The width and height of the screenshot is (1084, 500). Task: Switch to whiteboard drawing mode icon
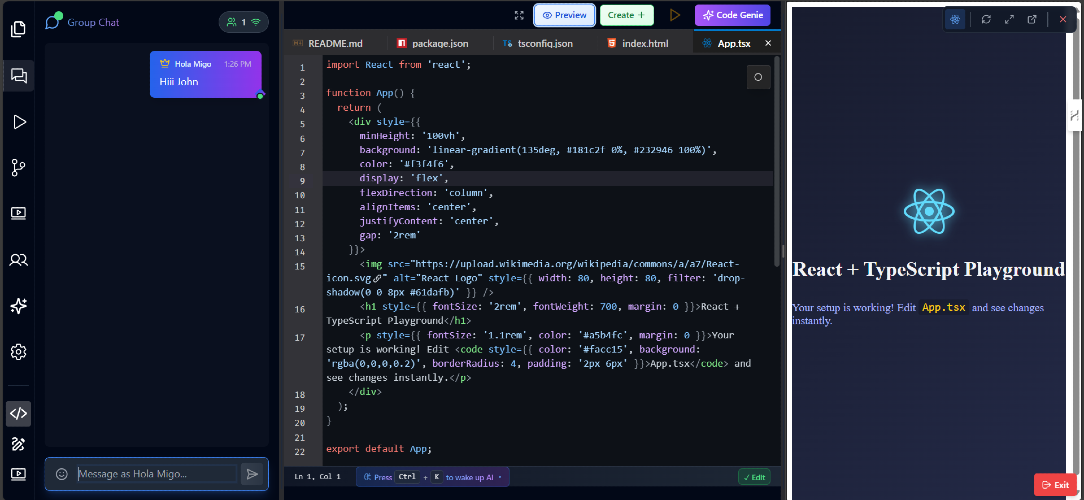(19, 443)
